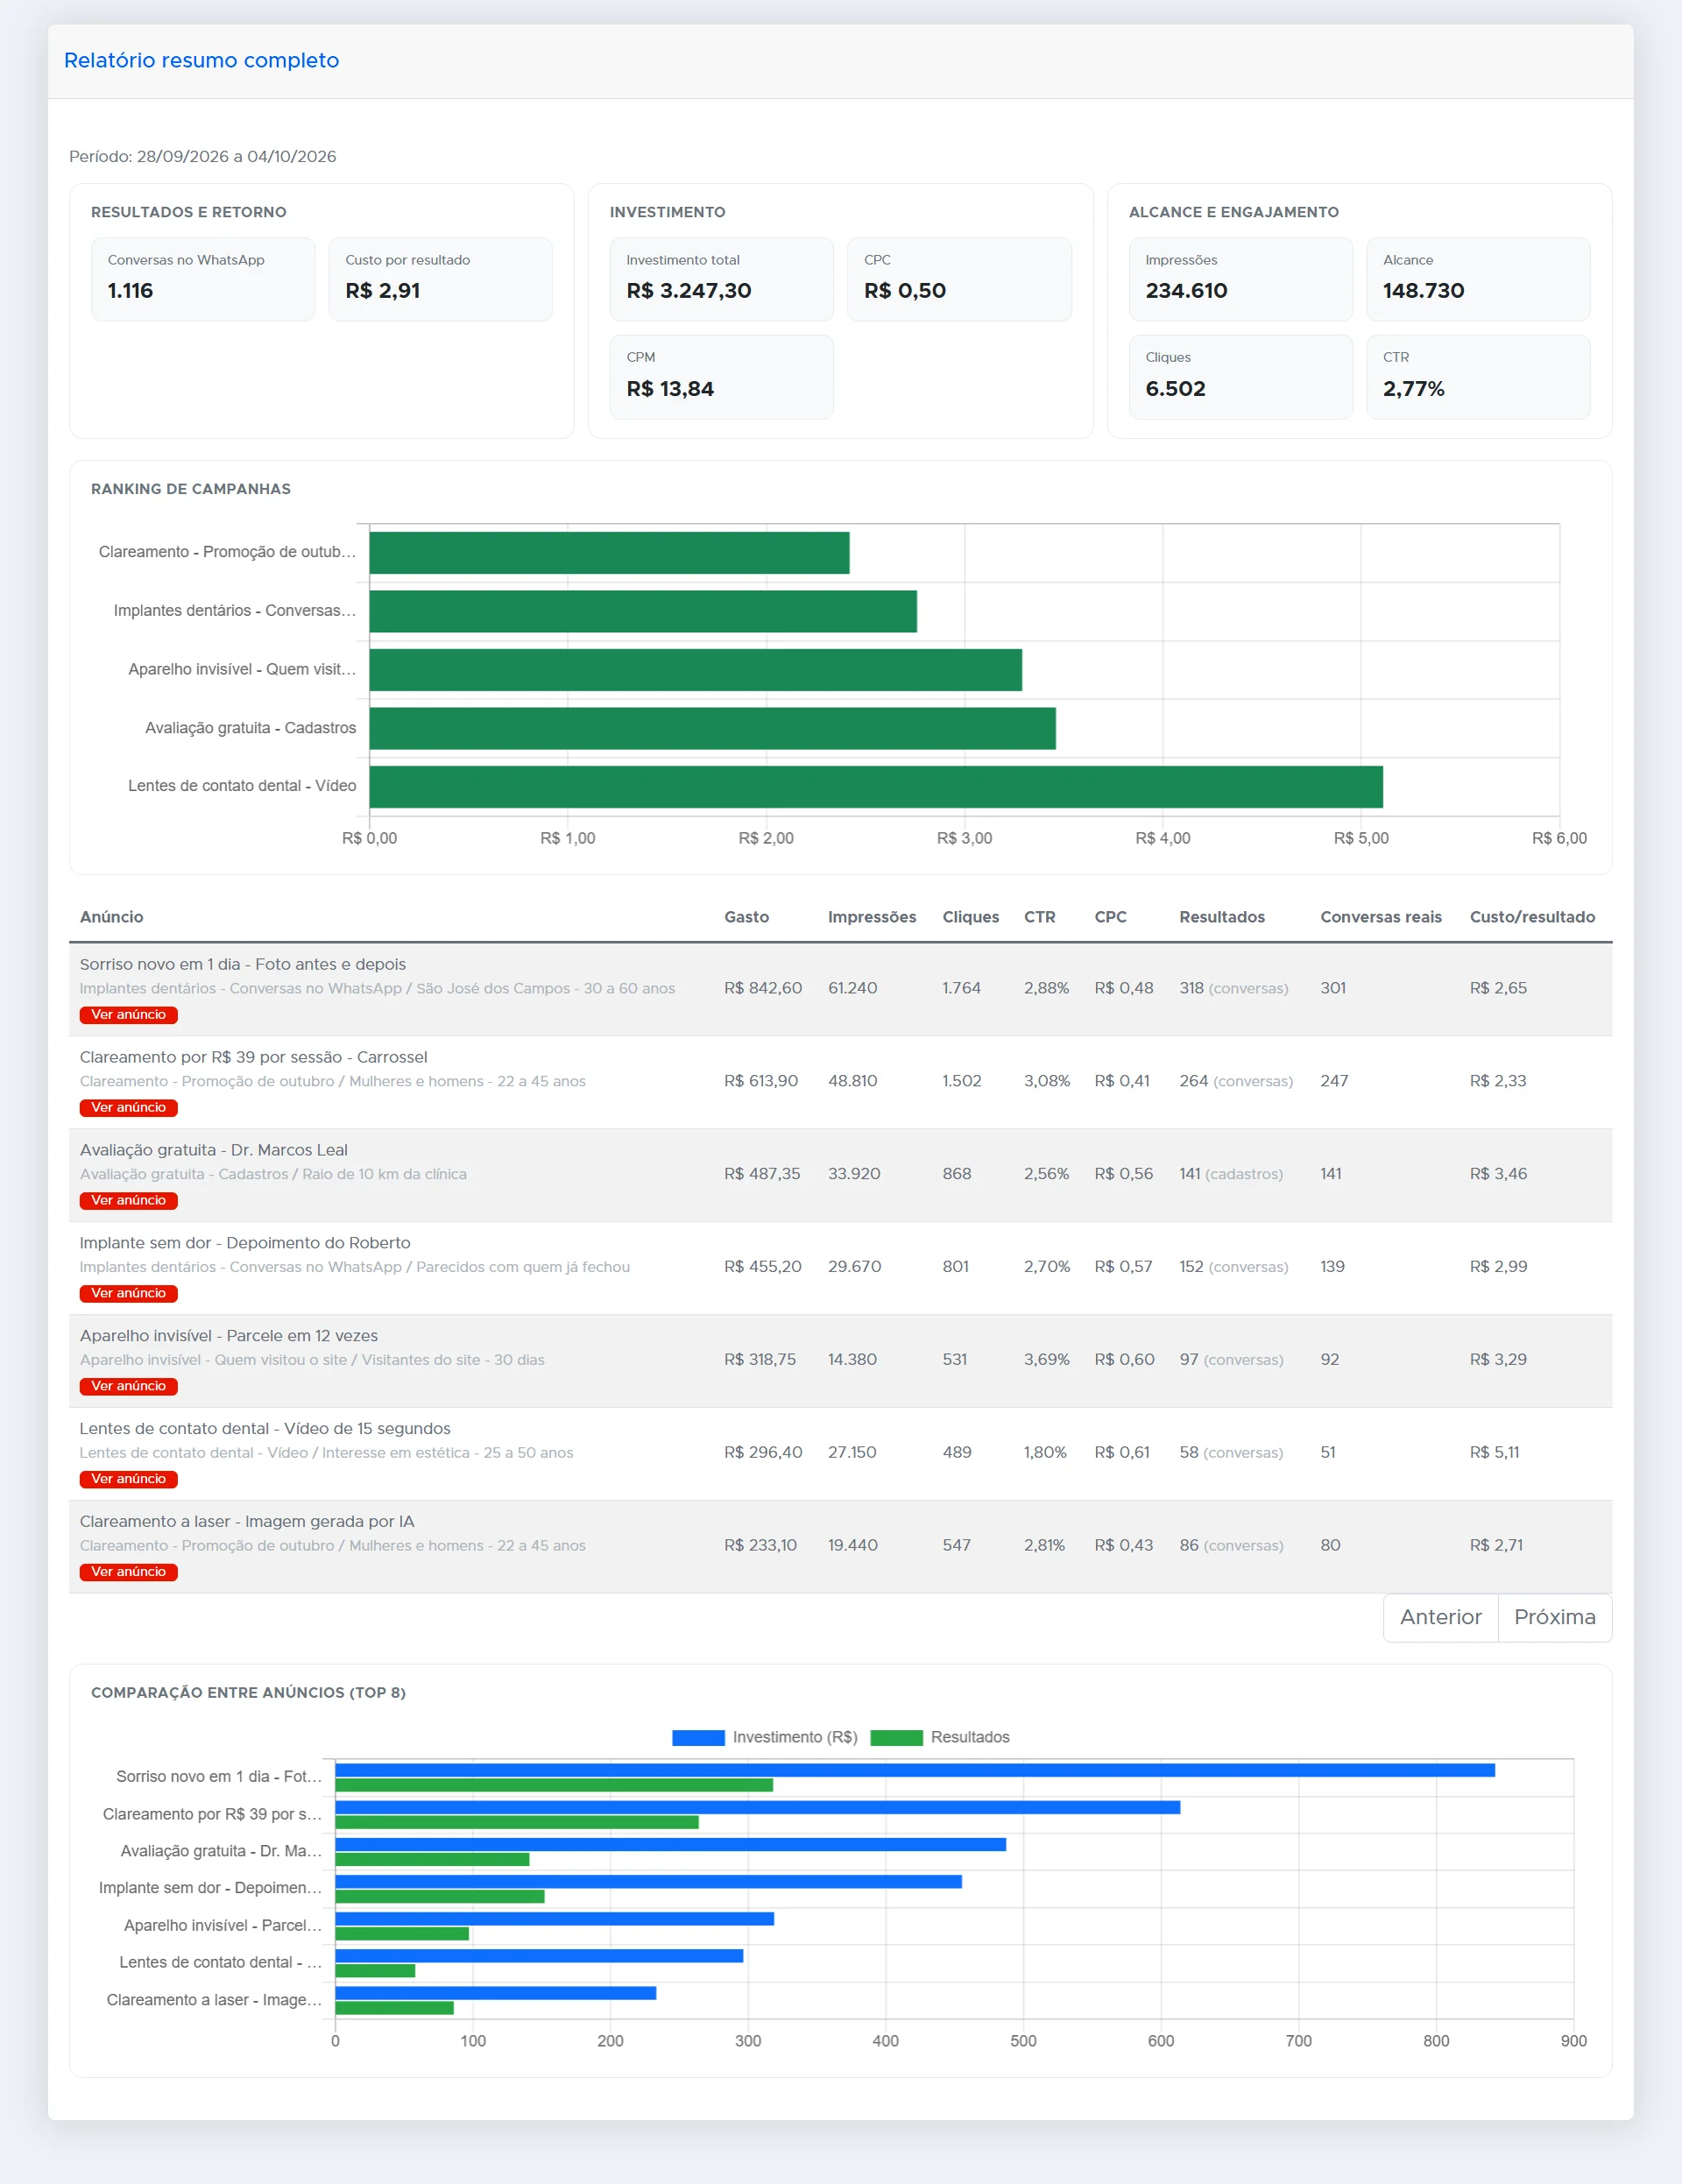This screenshot has height=2184, width=1682.
Task: Click 'Ver anúncio' for Clareamento a laser
Action: pyautogui.click(x=129, y=1573)
